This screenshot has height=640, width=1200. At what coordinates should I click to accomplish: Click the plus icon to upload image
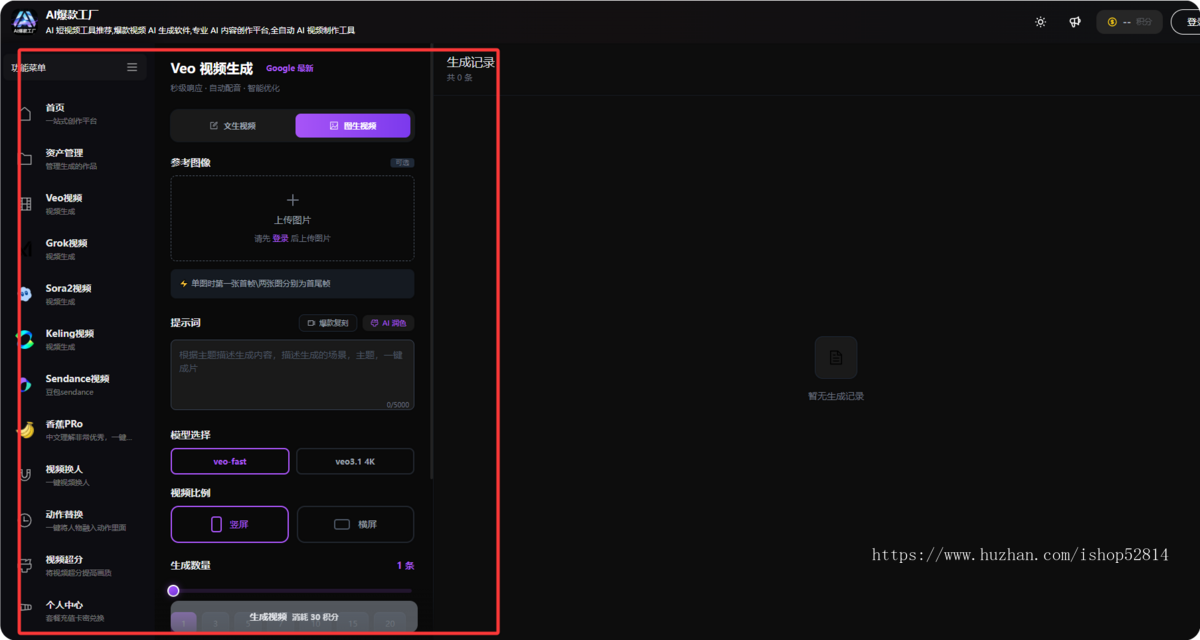tap(292, 200)
